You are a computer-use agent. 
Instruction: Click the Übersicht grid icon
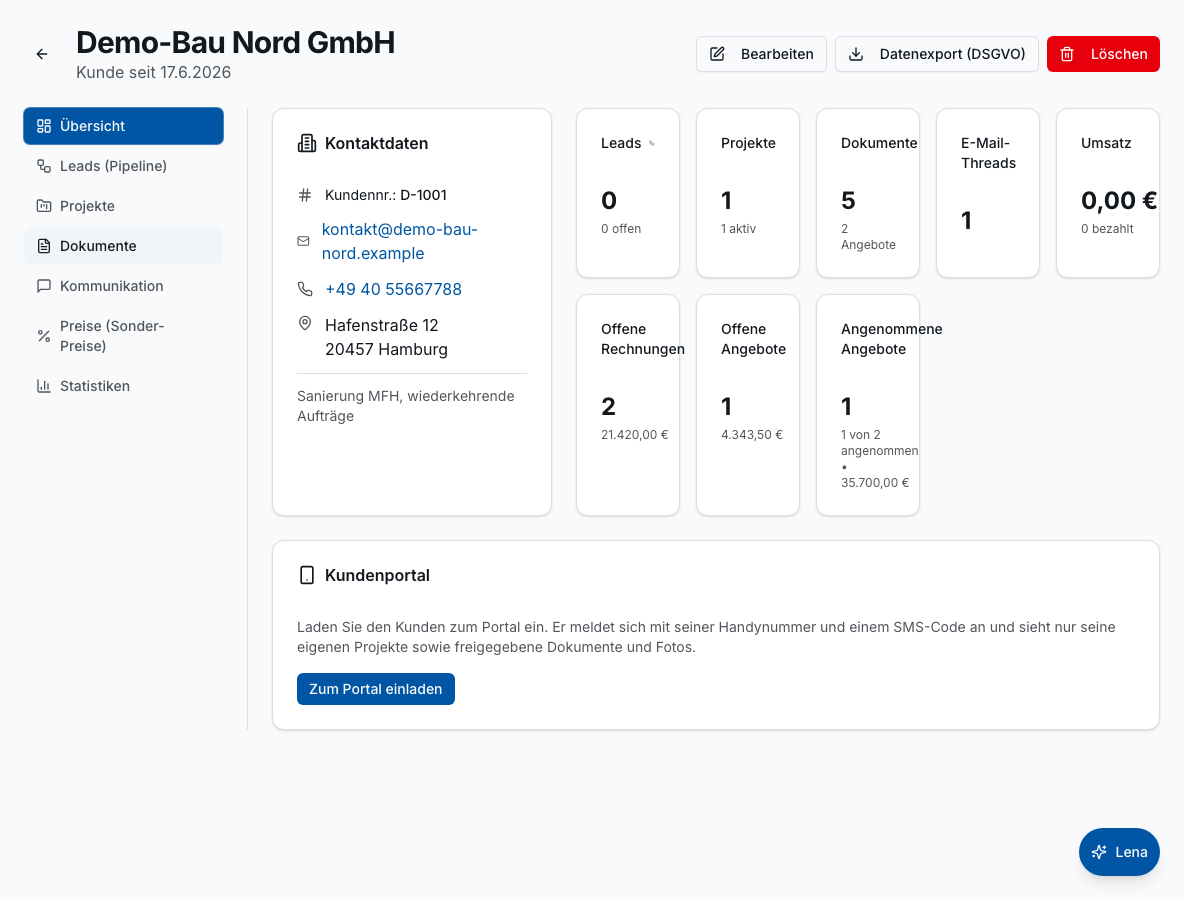pos(44,126)
